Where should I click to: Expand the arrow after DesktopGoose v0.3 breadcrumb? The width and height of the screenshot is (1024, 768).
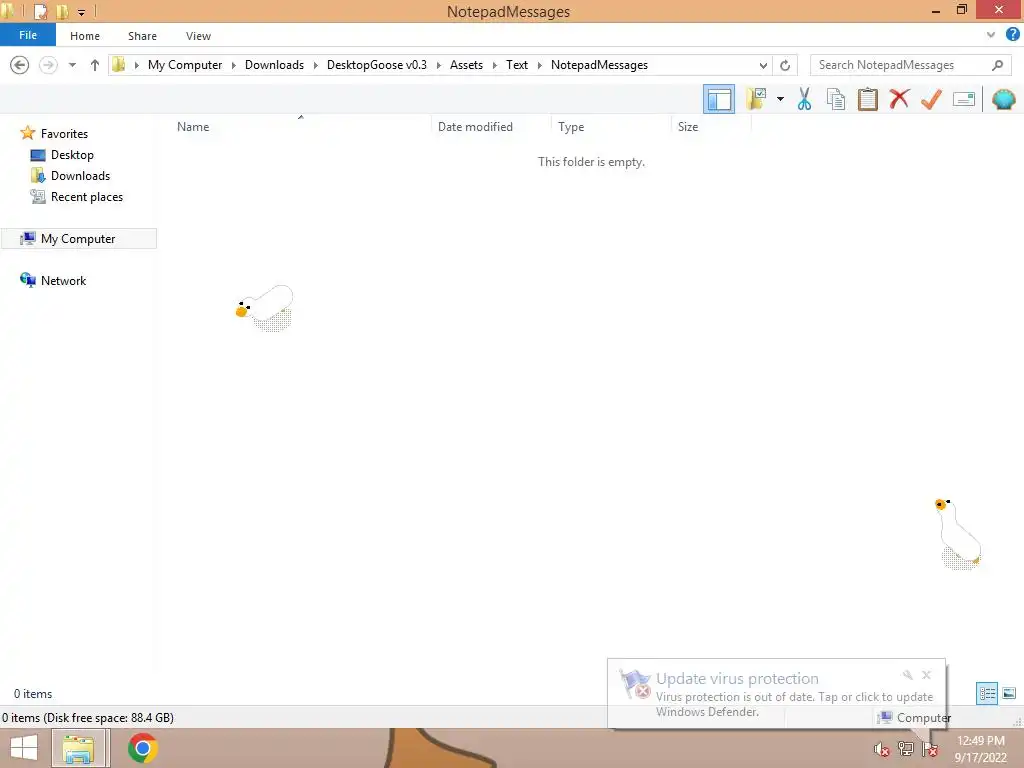coord(438,65)
